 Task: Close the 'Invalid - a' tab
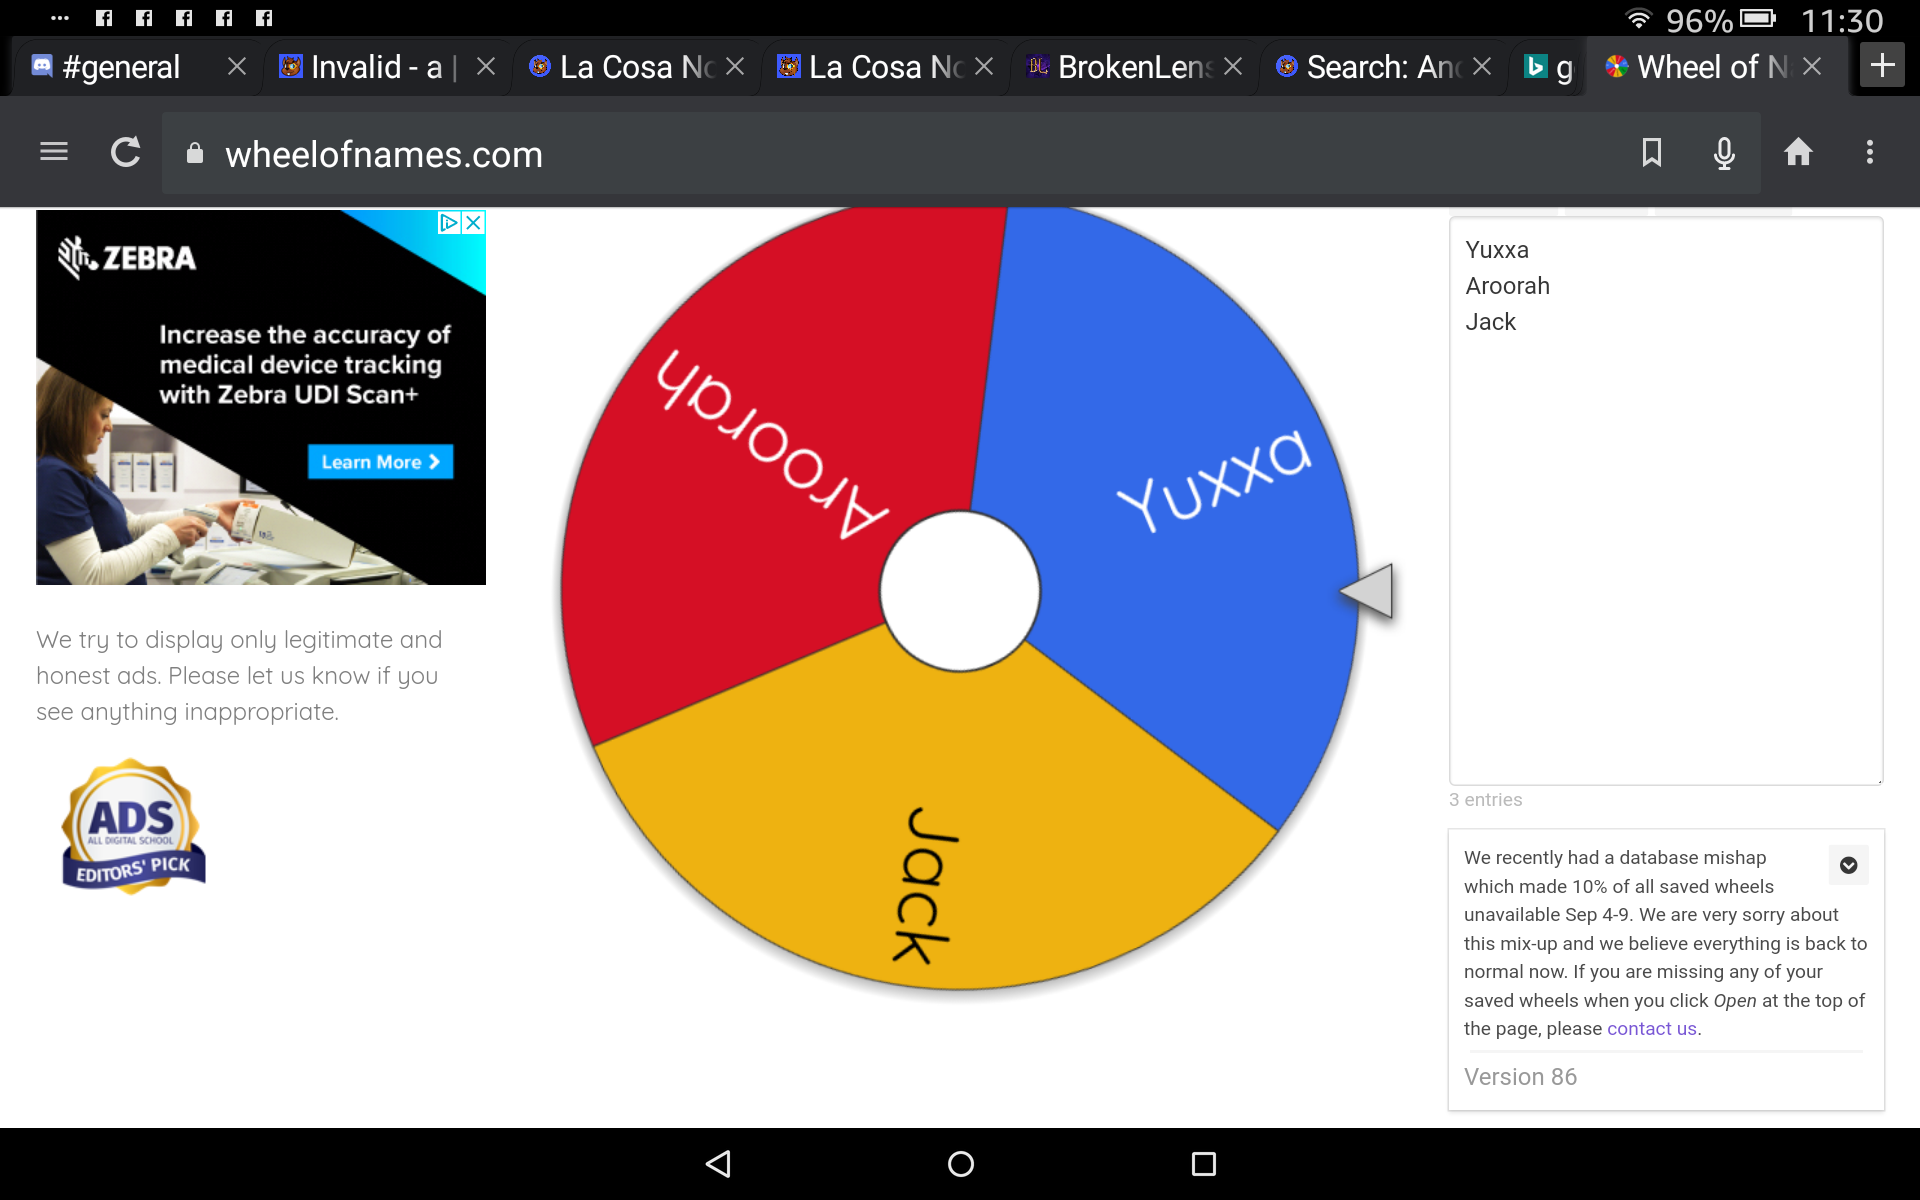click(486, 66)
